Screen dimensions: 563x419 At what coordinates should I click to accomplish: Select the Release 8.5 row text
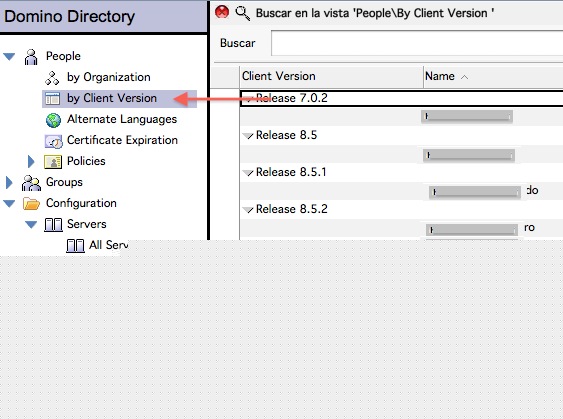[287, 135]
